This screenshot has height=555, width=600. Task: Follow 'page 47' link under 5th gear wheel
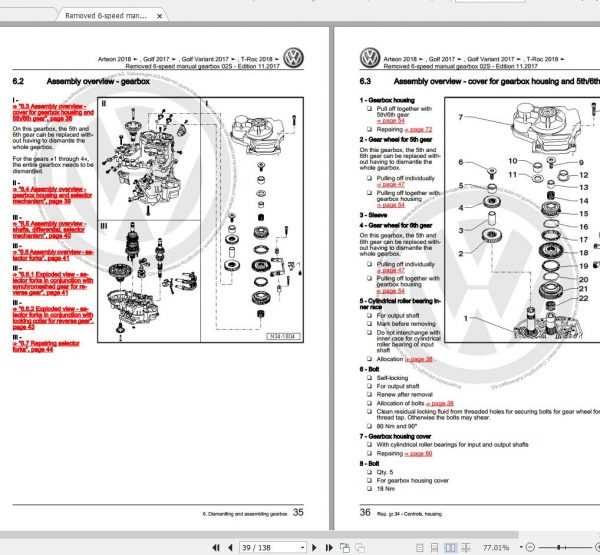click(391, 184)
